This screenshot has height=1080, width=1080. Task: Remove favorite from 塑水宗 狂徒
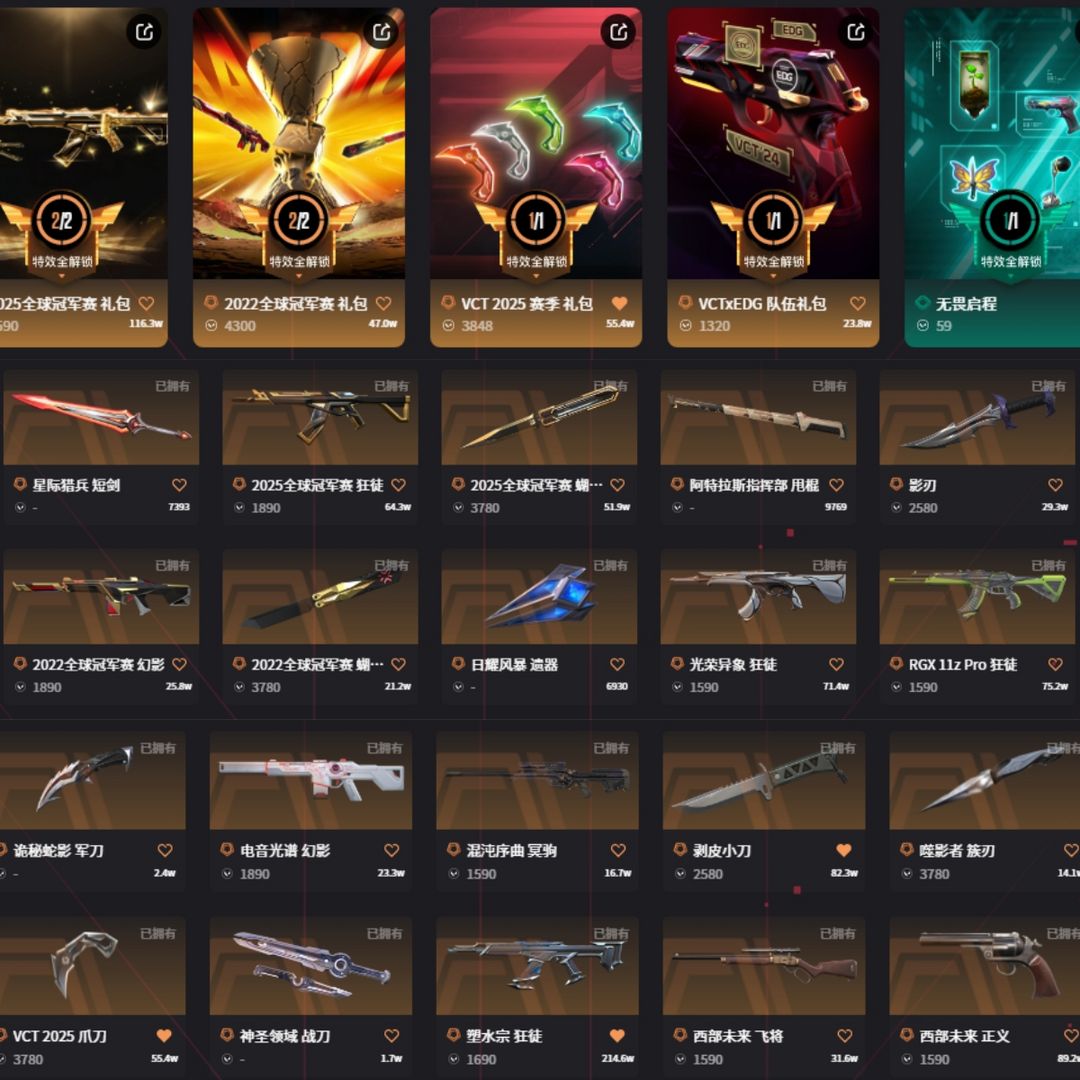[x=617, y=1036]
